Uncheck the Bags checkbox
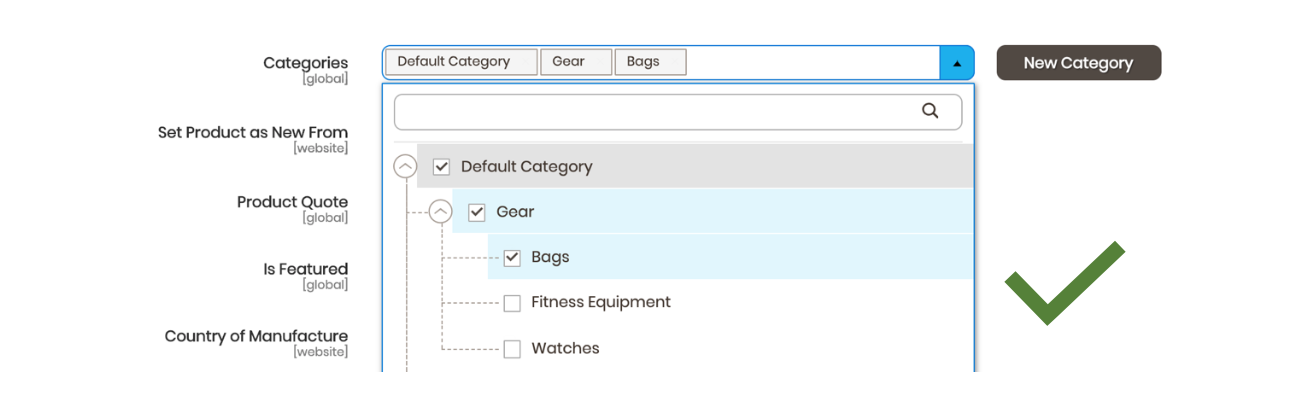This screenshot has width=1308, height=416. (512, 258)
